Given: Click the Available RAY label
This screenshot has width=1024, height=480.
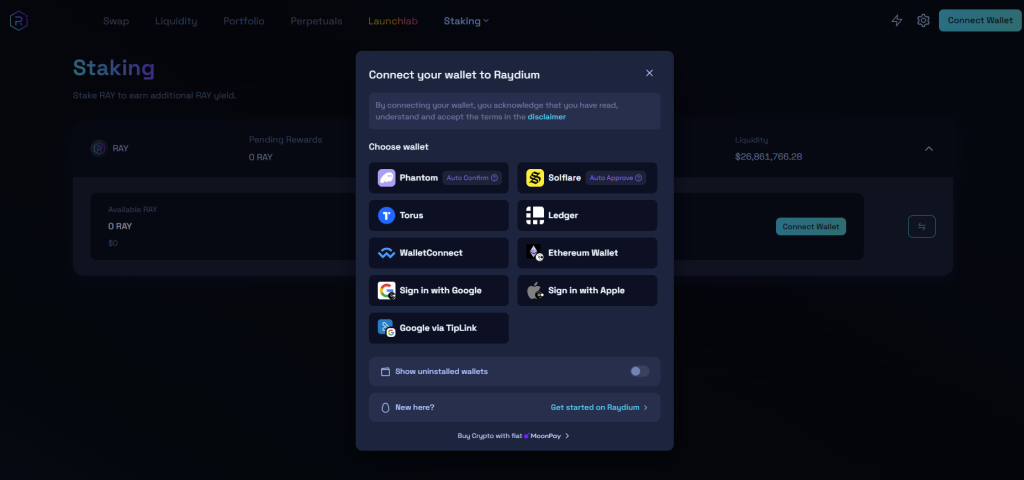Looking at the screenshot, I should (133, 210).
